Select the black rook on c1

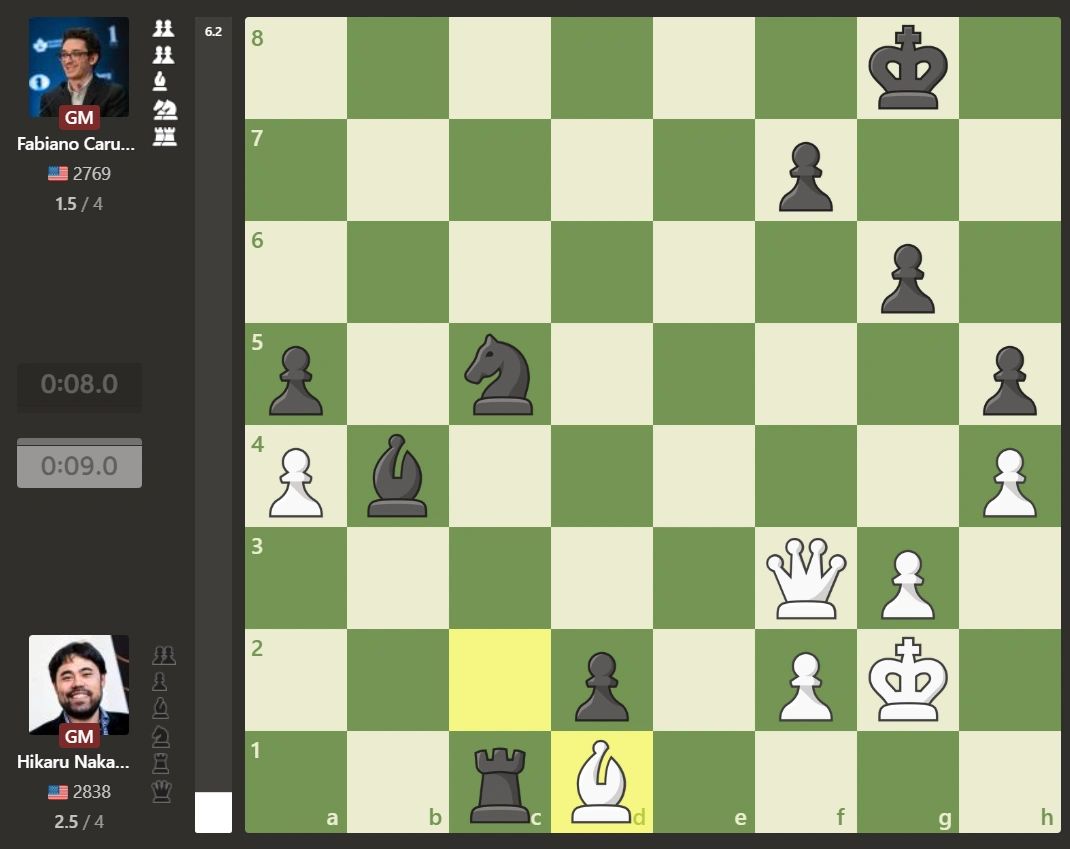click(x=501, y=783)
